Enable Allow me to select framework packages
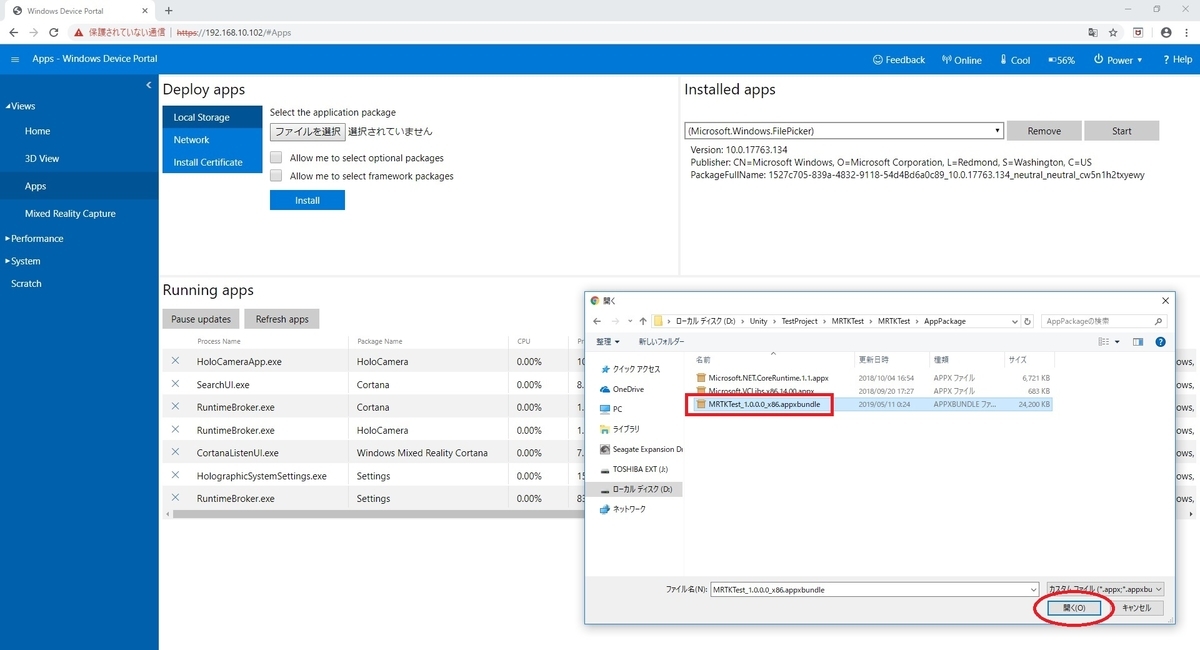The width and height of the screenshot is (1200, 650). click(276, 175)
